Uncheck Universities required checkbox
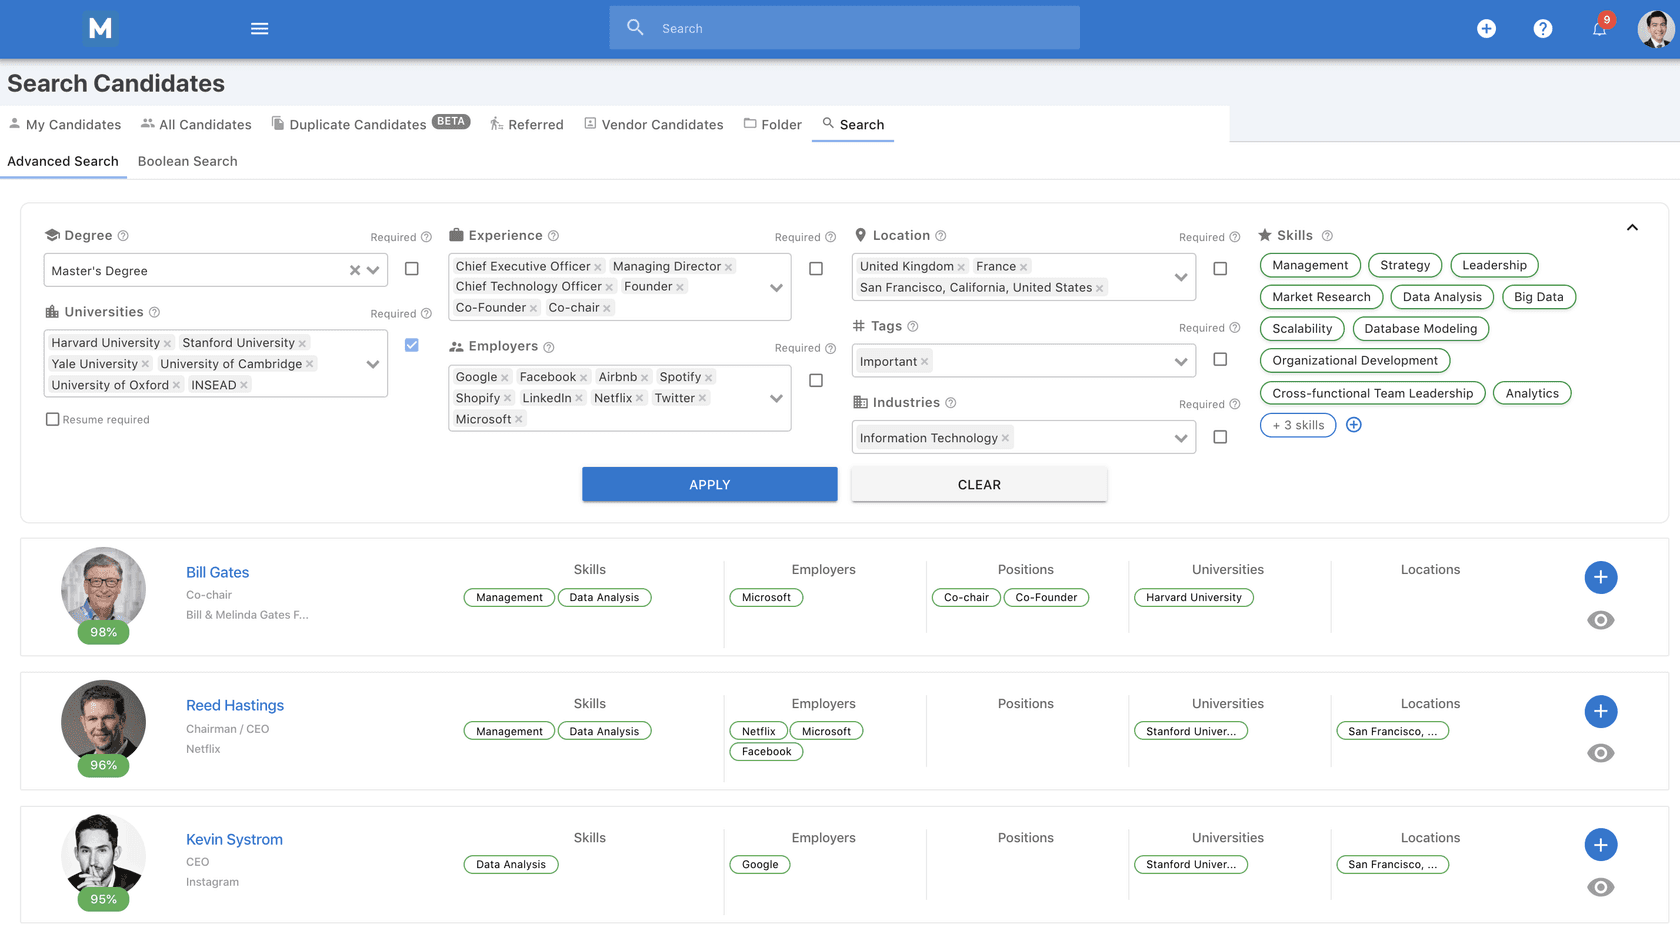 tap(411, 345)
